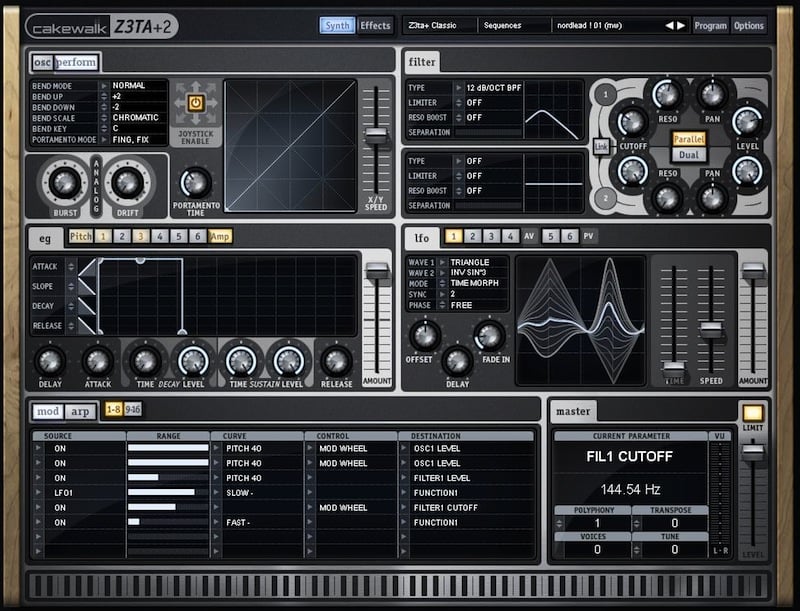The width and height of the screenshot is (800, 611).
Task: Open filter 2 Type dropdown showing OFF
Action: pos(458,161)
